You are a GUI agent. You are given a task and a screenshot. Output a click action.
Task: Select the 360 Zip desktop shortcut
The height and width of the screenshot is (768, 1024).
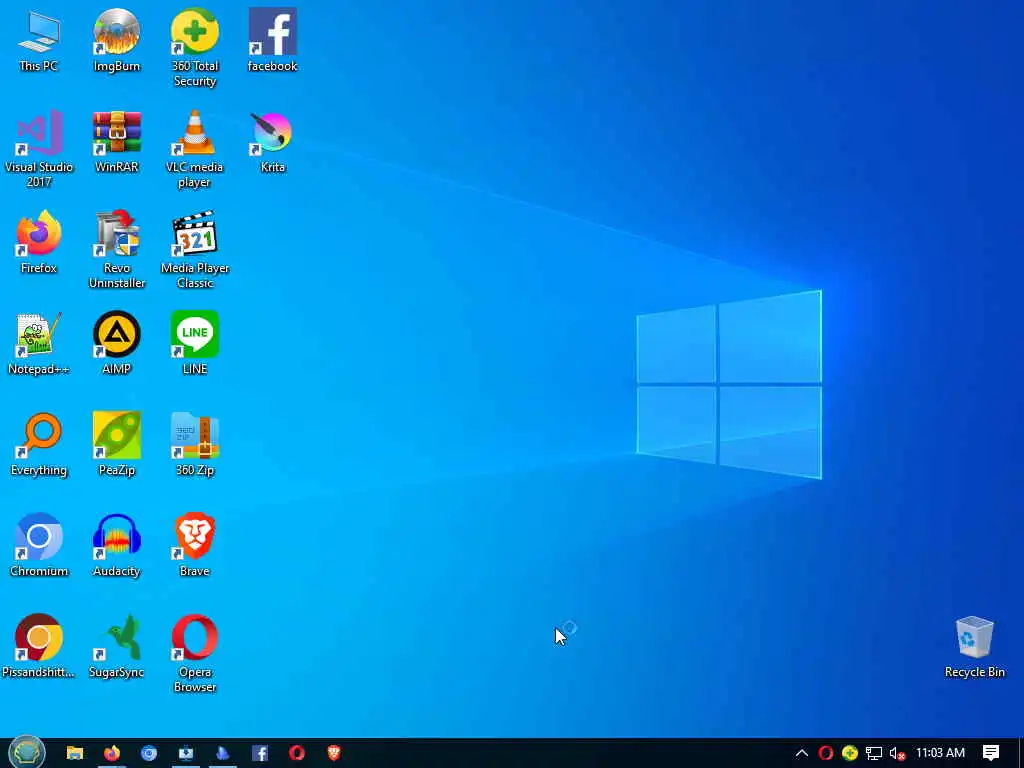(x=195, y=445)
